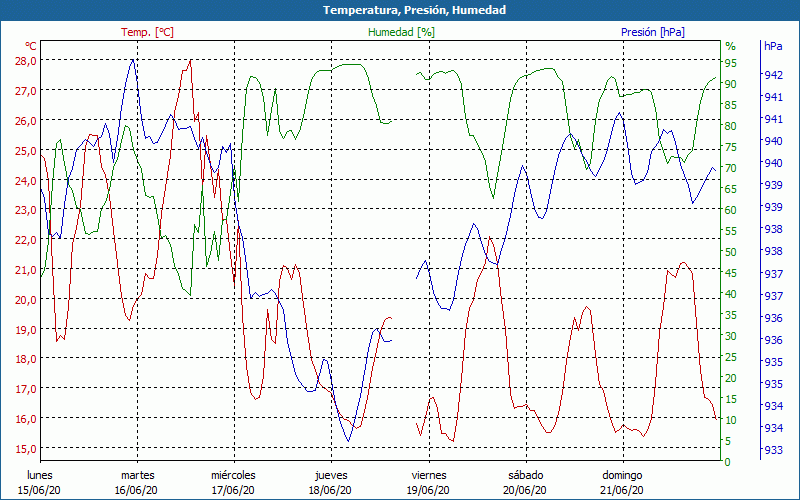Click the '19,0' temperature axis value

26,330
